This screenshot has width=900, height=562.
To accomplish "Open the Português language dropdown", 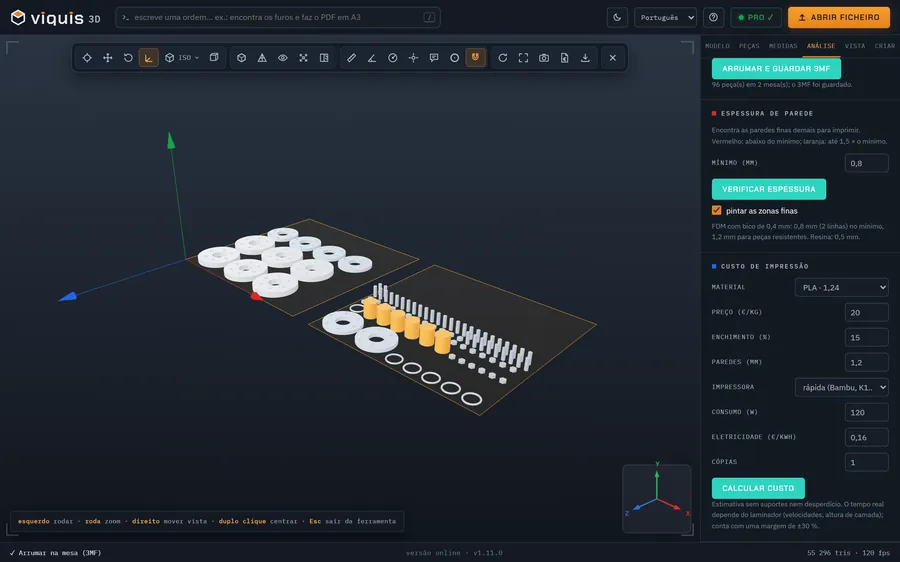I will [665, 17].
